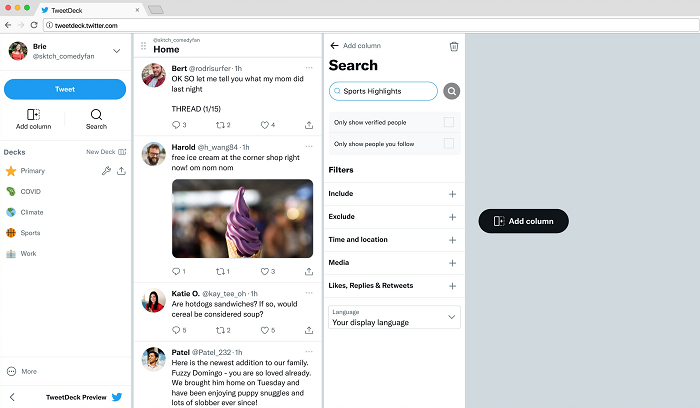Expand the Include filter
The height and width of the screenshot is (408, 700).
click(x=452, y=194)
